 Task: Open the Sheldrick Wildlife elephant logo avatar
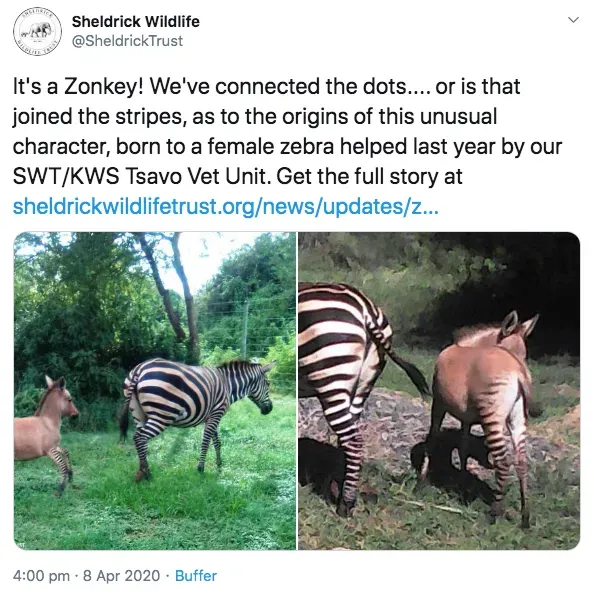37,31
